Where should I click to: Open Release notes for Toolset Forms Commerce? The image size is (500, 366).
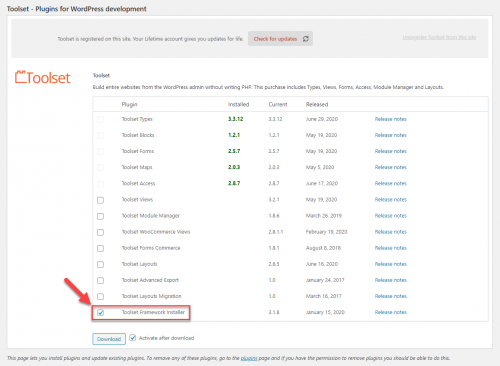391,248
